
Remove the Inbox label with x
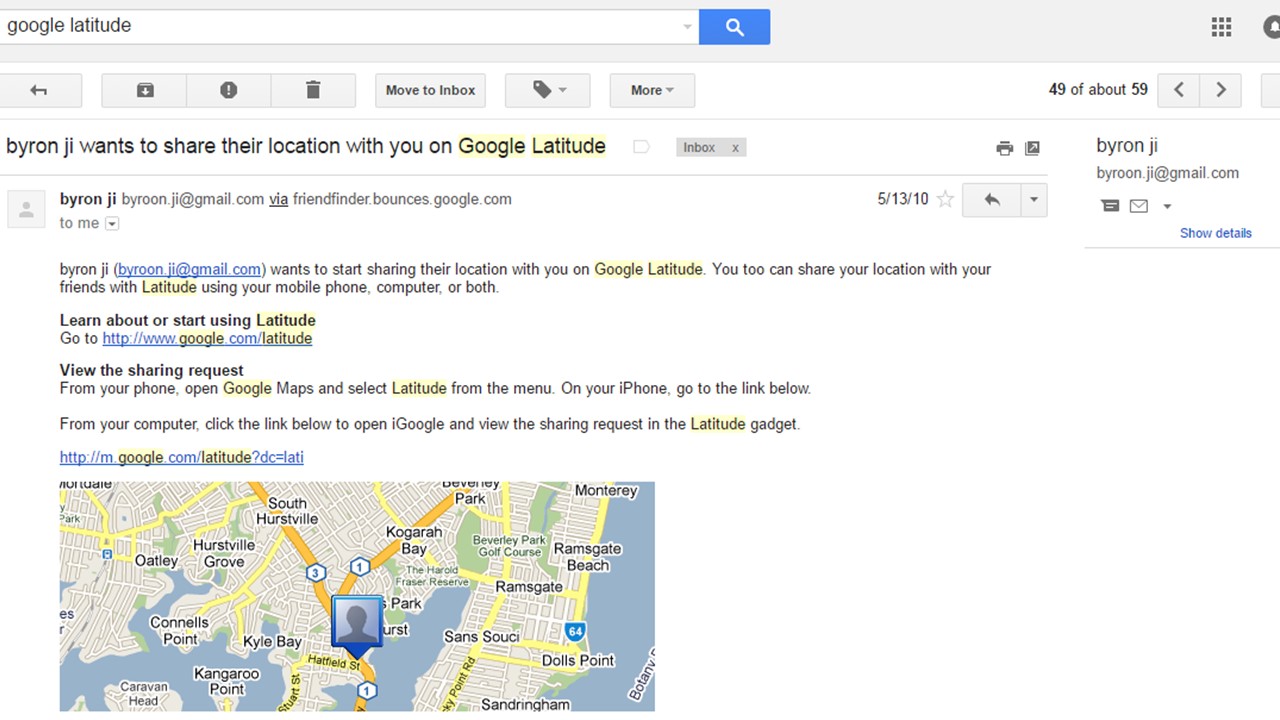point(735,148)
